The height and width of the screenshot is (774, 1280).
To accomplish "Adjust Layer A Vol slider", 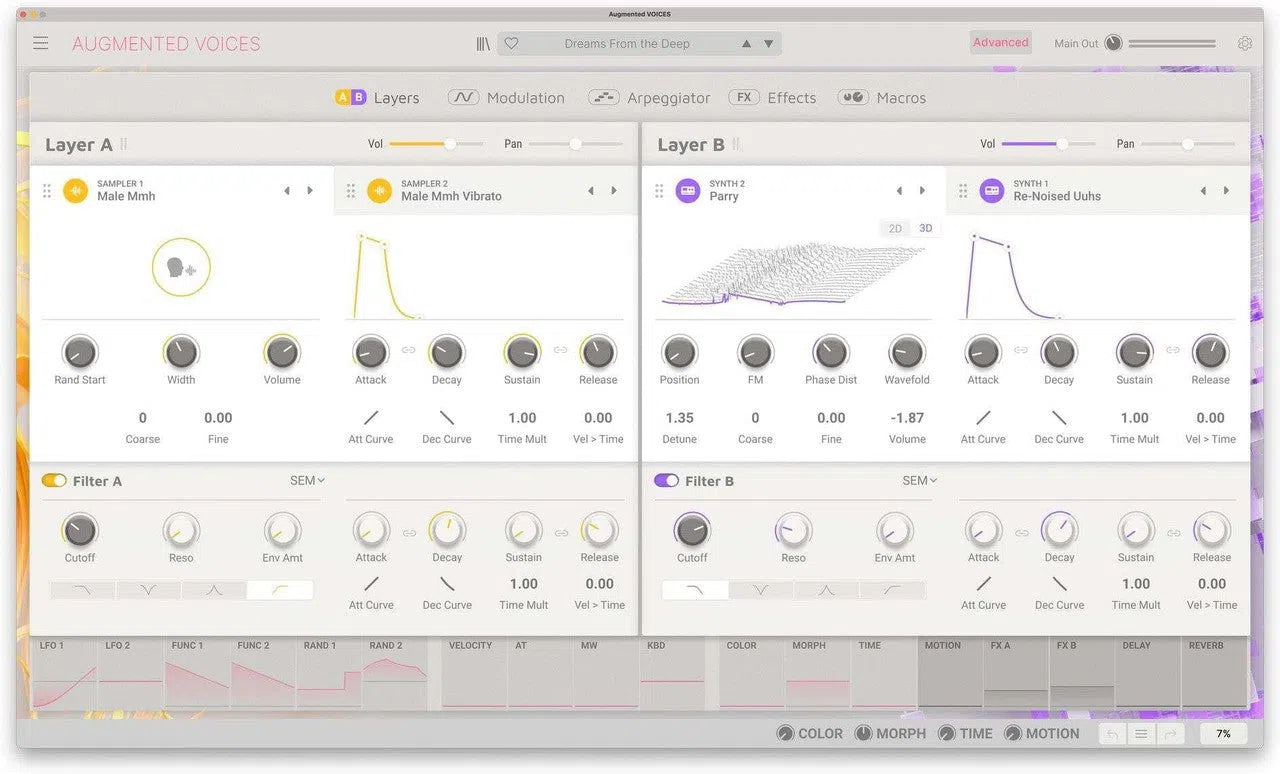I will pos(436,144).
